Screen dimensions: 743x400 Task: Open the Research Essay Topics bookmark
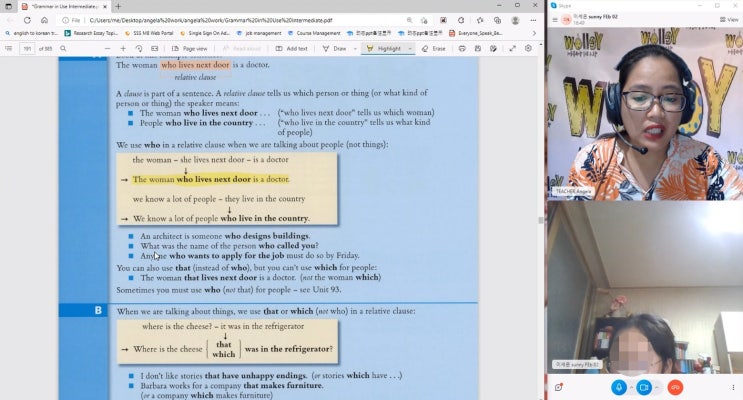(91, 33)
